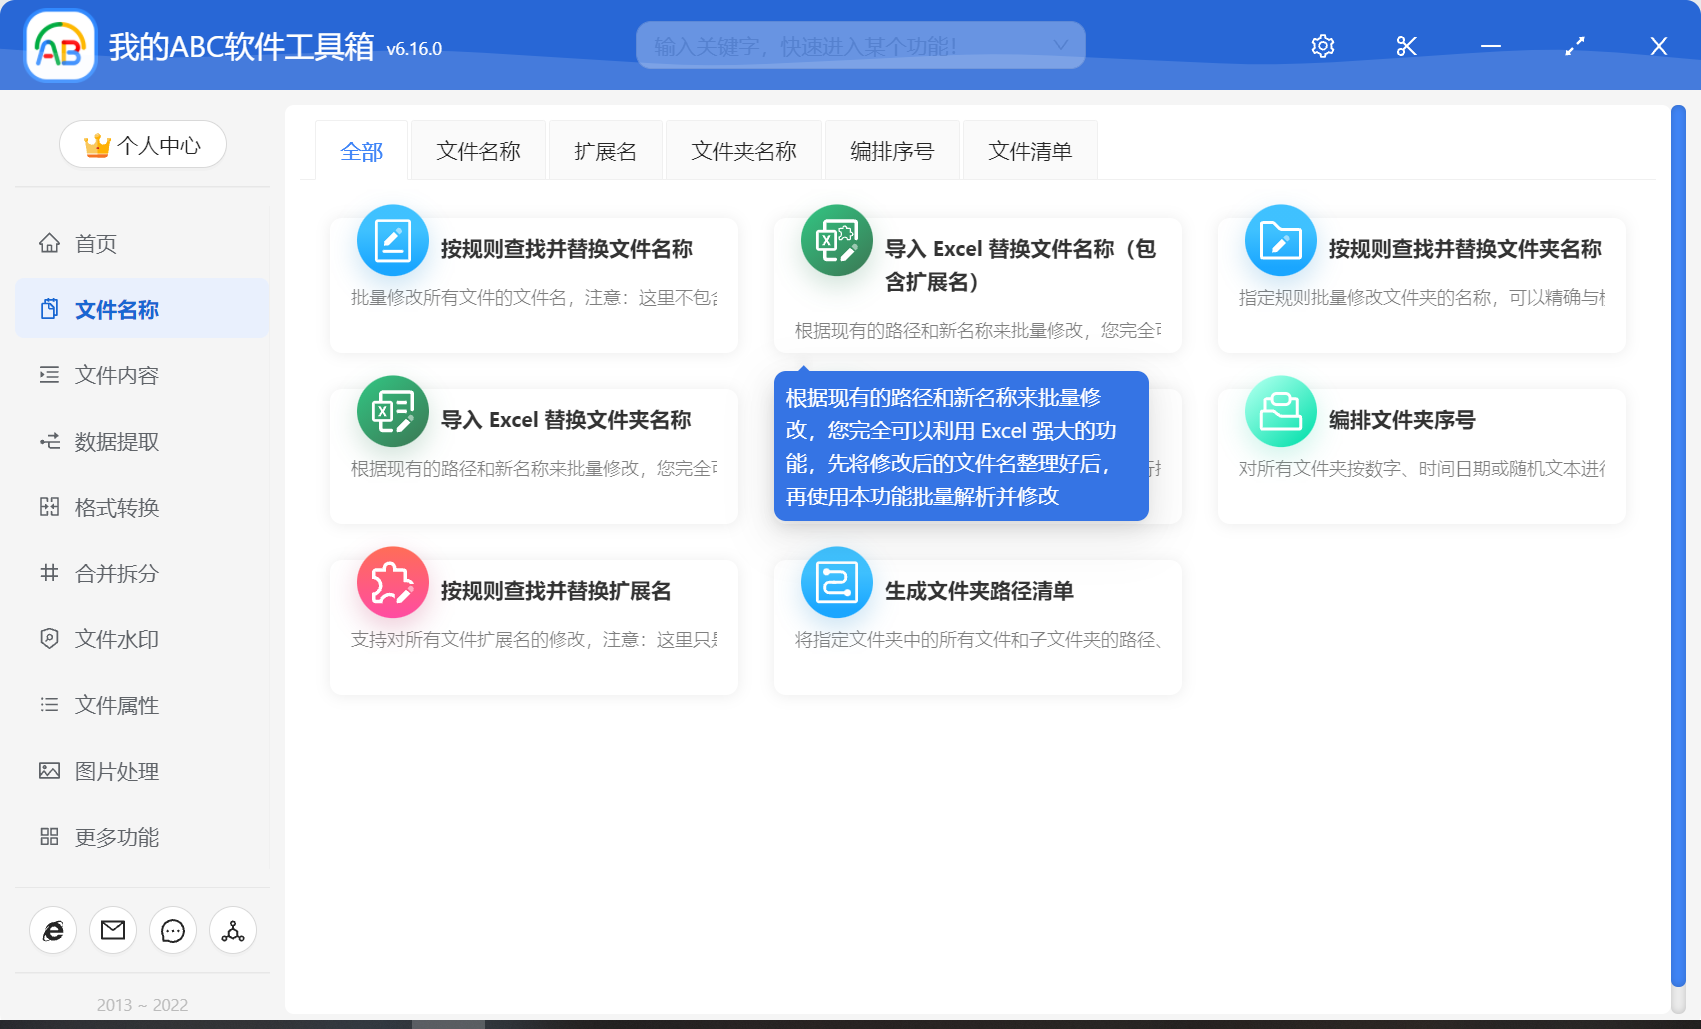This screenshot has width=1701, height=1029.
Task: Select the 图片处理 sidebar icon
Action: [49, 771]
